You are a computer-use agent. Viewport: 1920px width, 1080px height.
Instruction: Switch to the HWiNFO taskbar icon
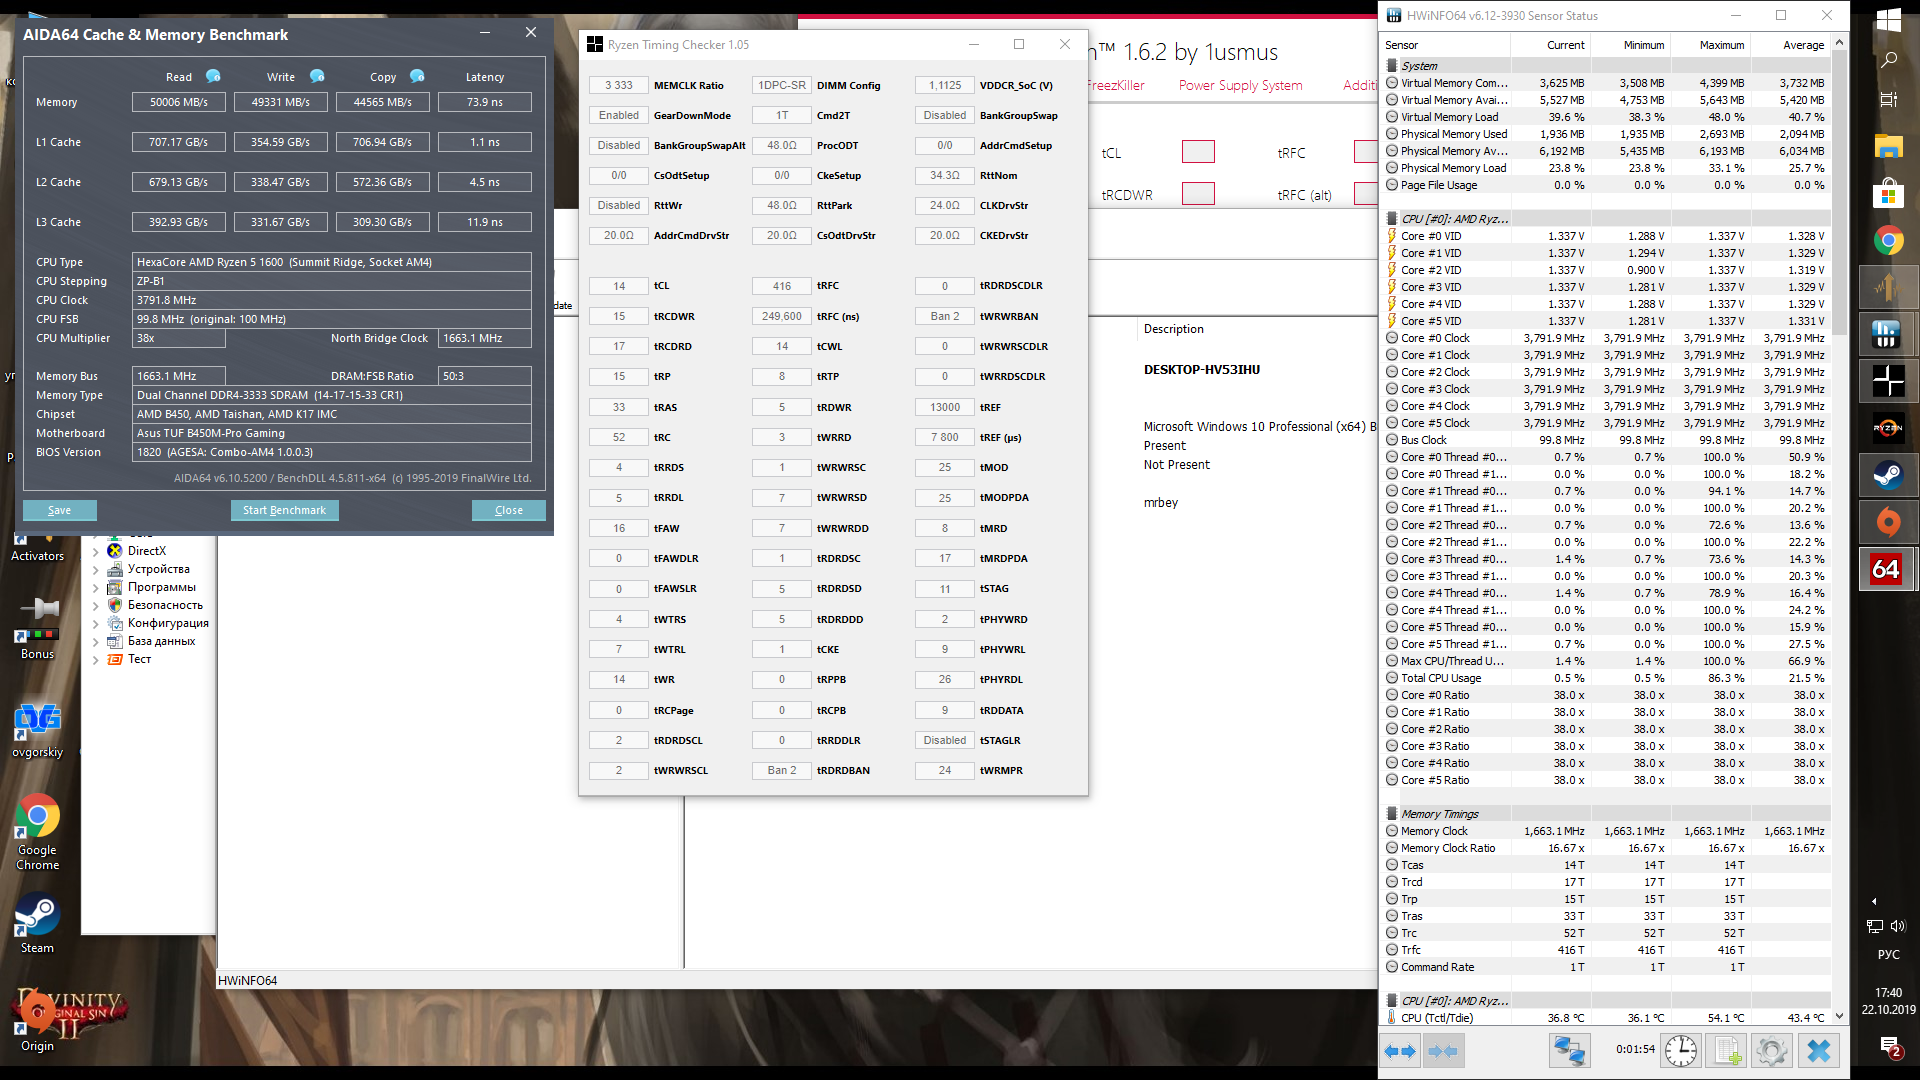[1888, 334]
